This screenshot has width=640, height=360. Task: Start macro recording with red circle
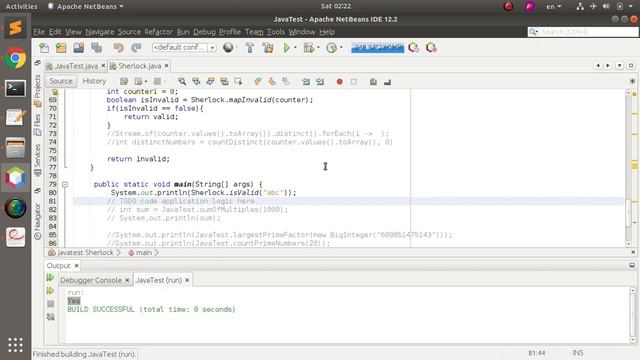(340, 82)
